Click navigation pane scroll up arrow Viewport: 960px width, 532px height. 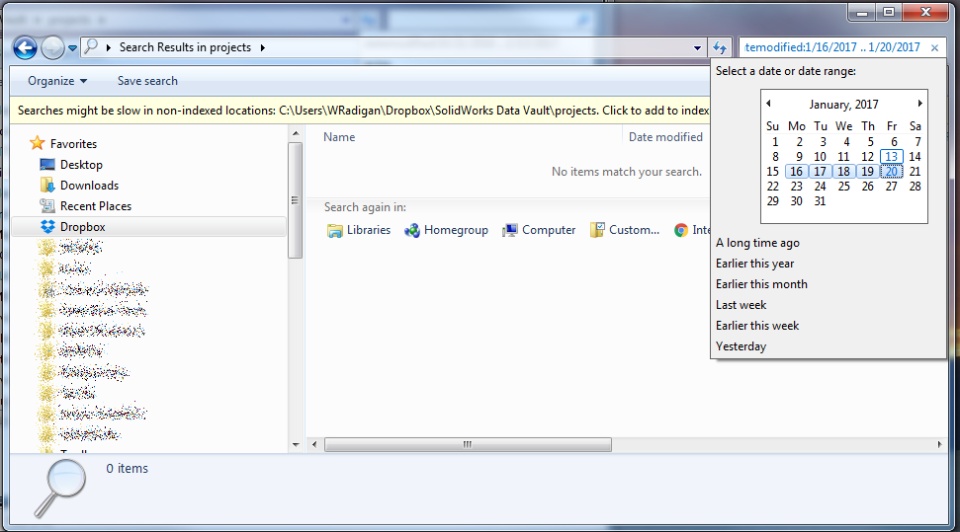pyautogui.click(x=296, y=133)
